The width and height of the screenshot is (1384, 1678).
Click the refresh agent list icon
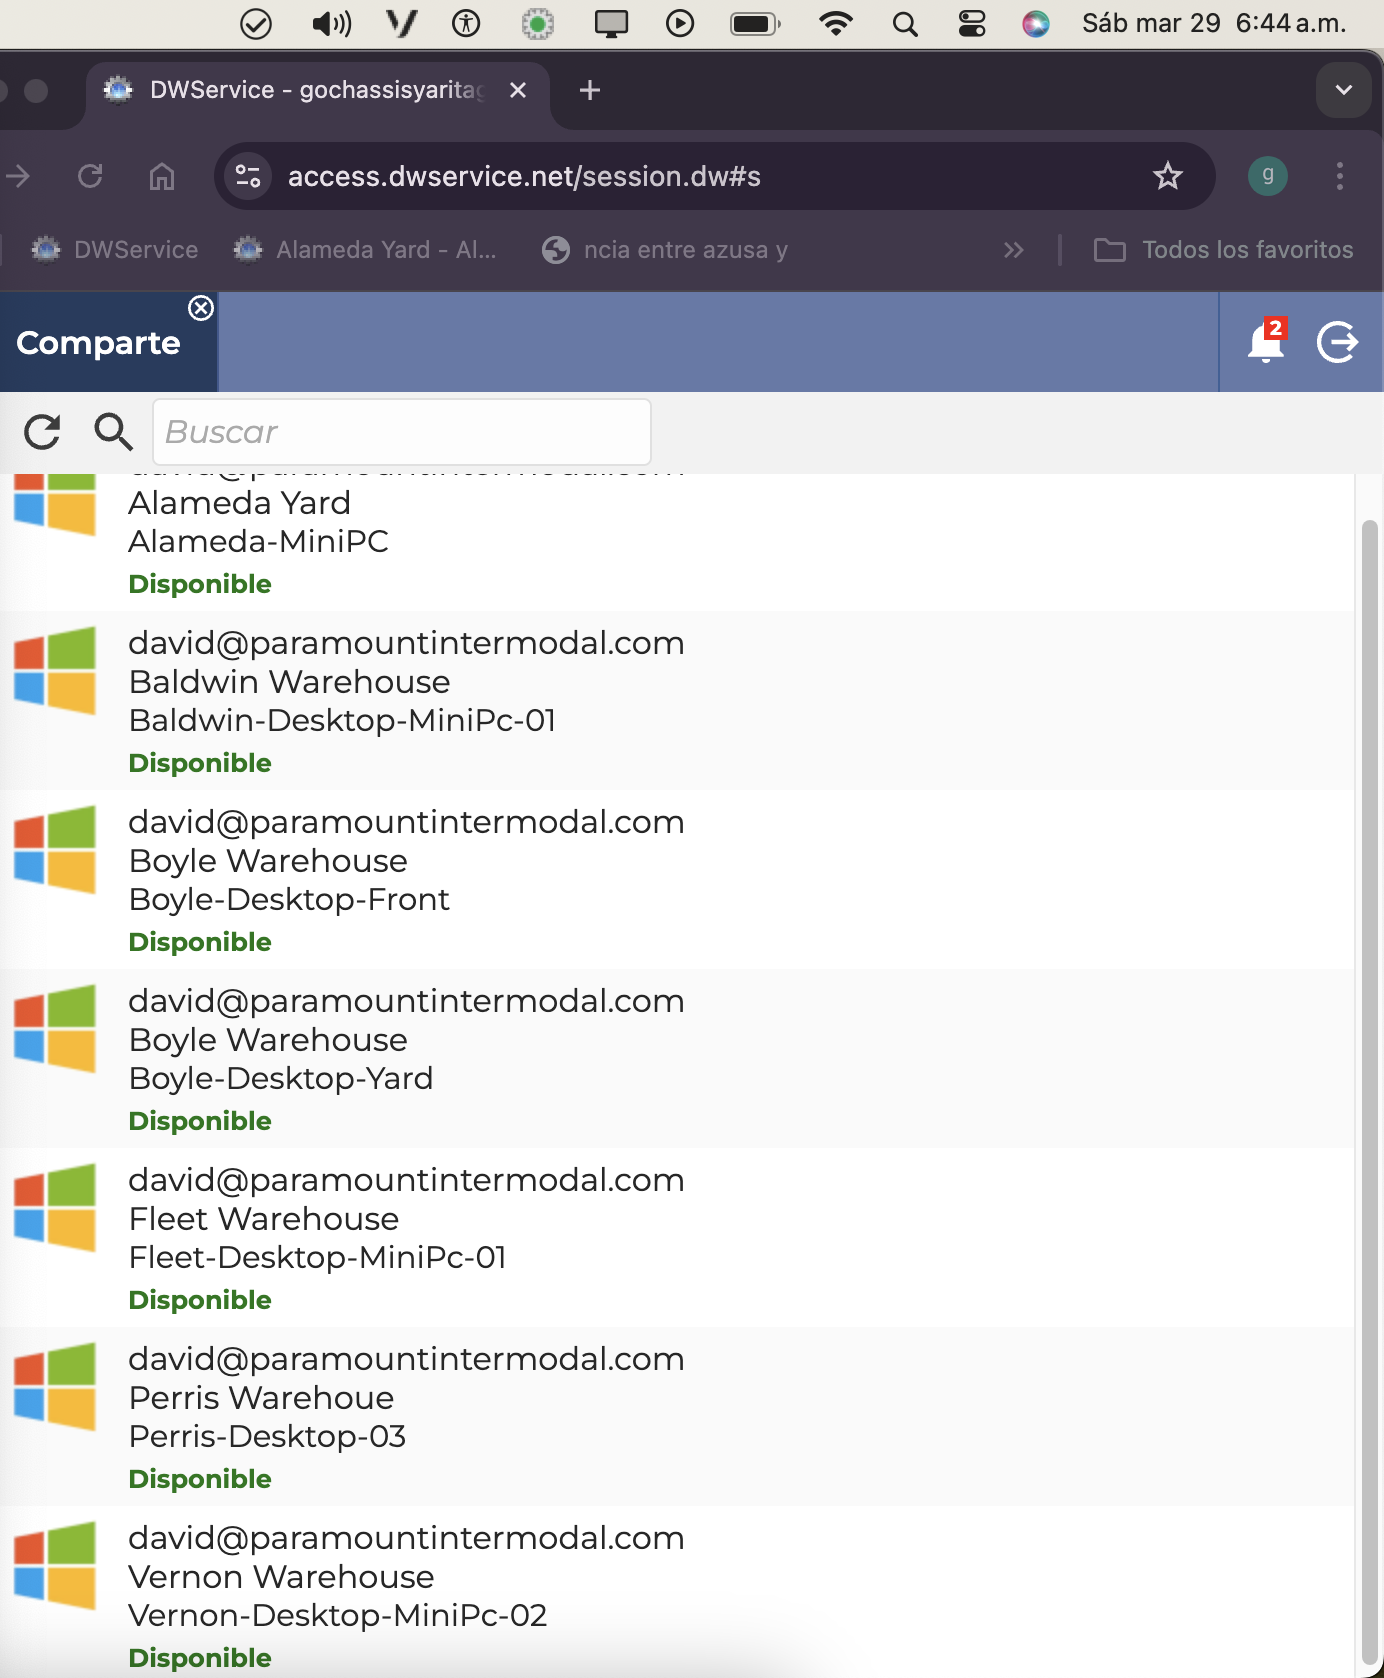(x=42, y=432)
